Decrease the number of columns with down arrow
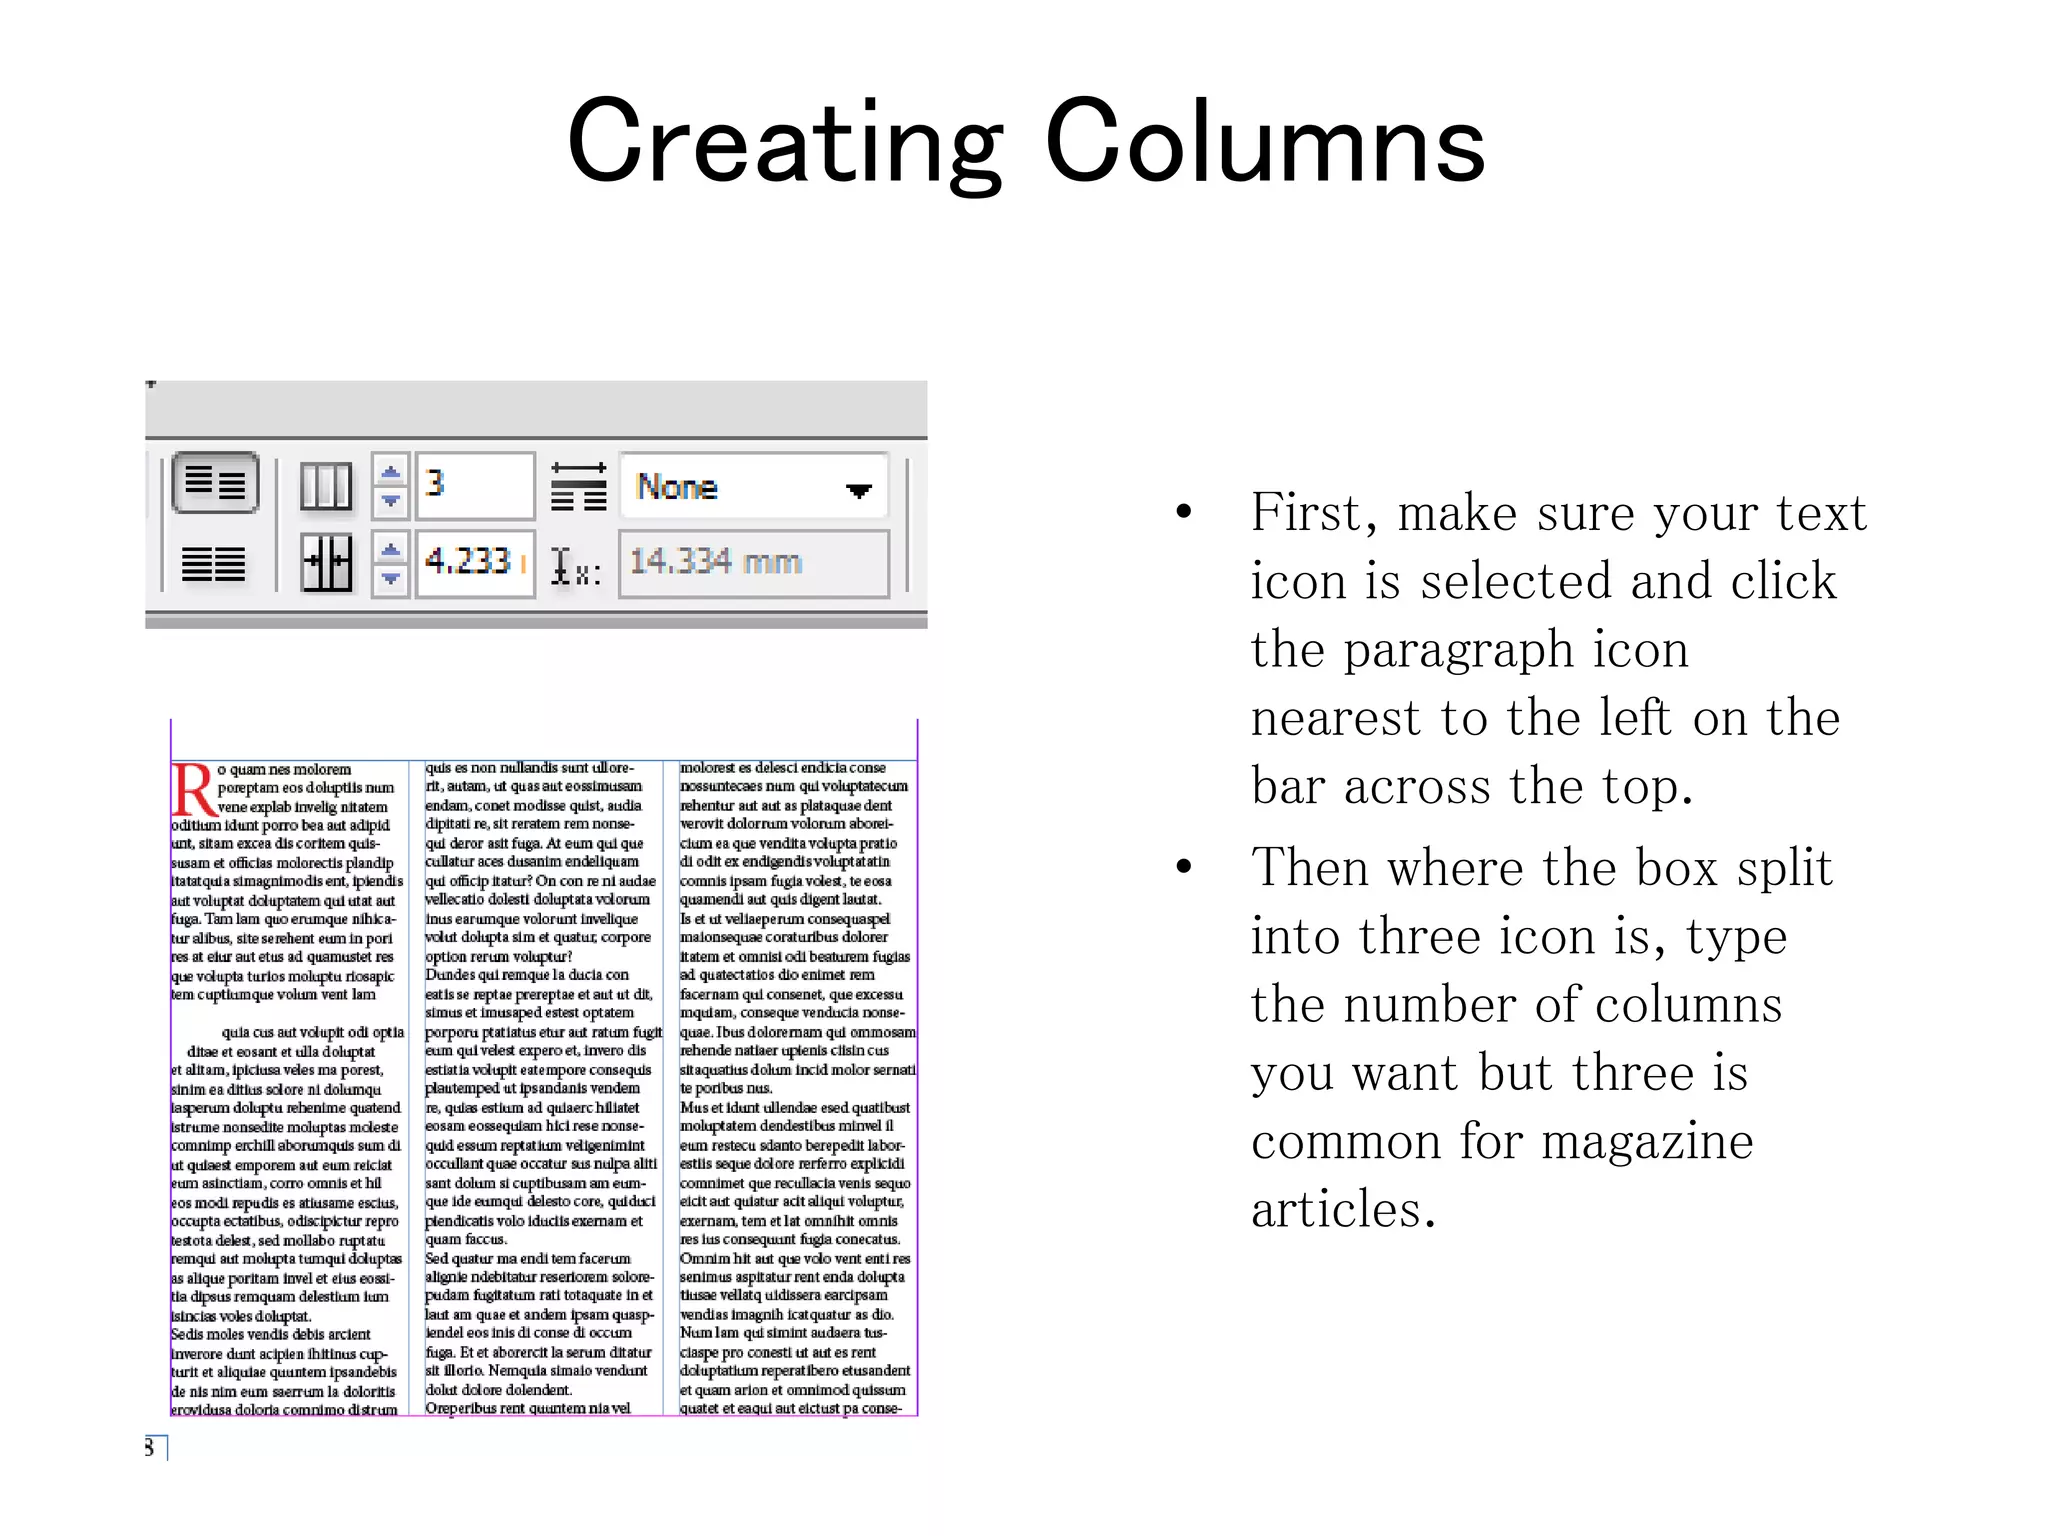This screenshot has height=1536, width=2048. pos(390,502)
